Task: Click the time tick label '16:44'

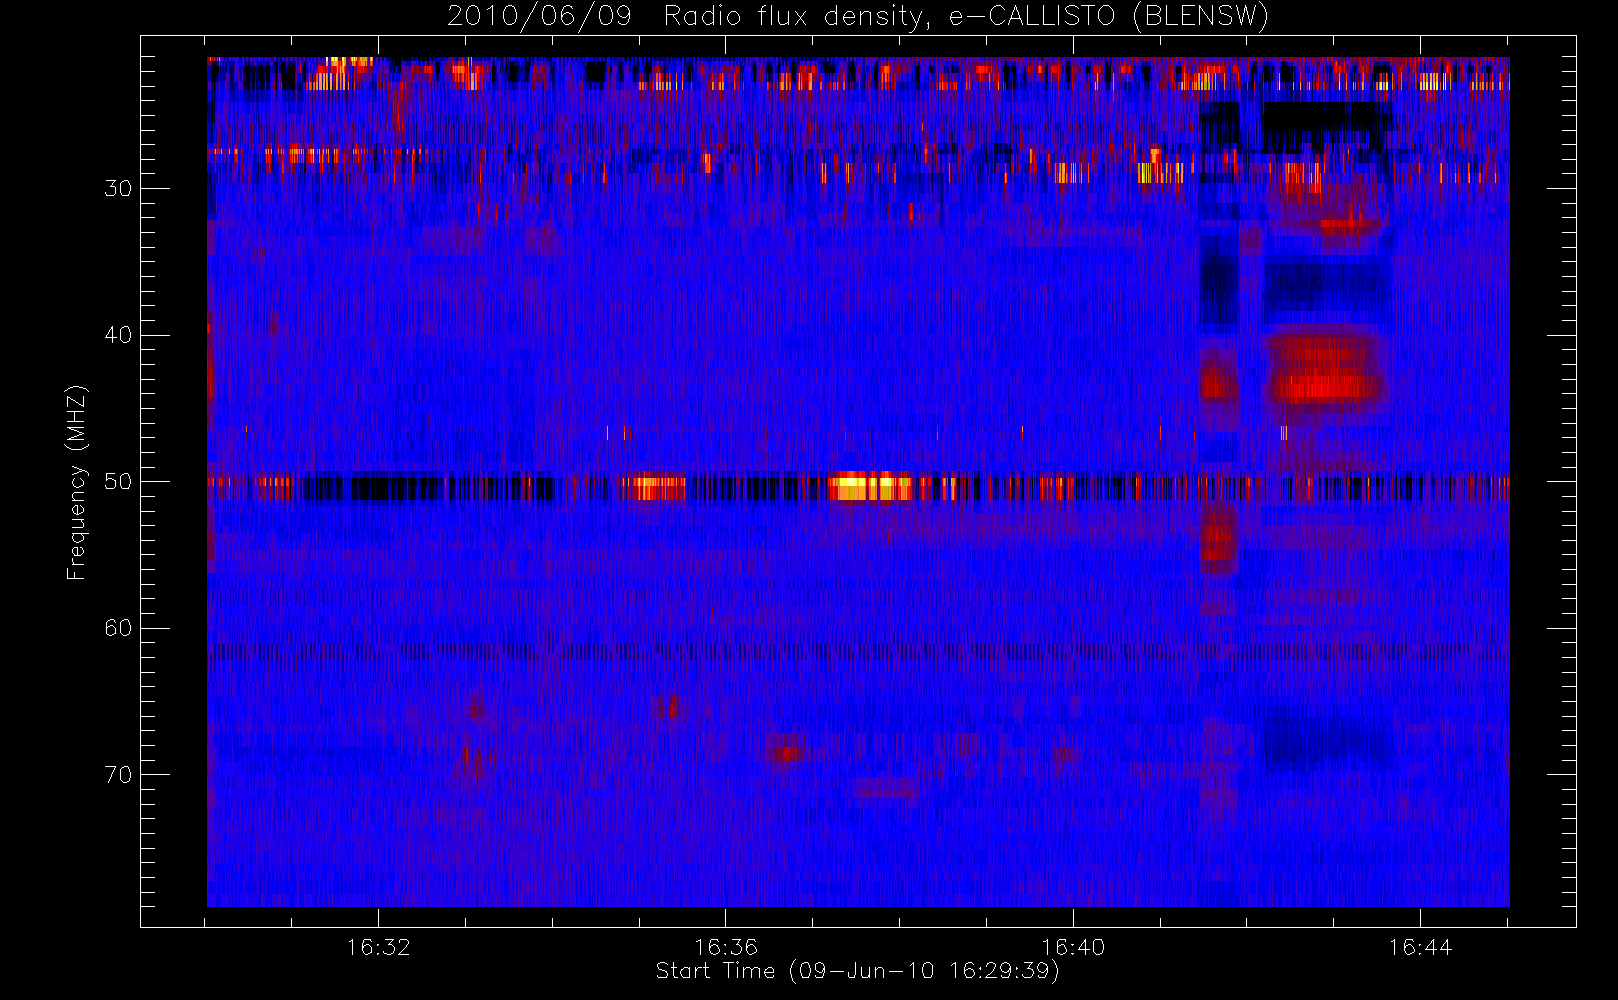Action: [x=1420, y=946]
